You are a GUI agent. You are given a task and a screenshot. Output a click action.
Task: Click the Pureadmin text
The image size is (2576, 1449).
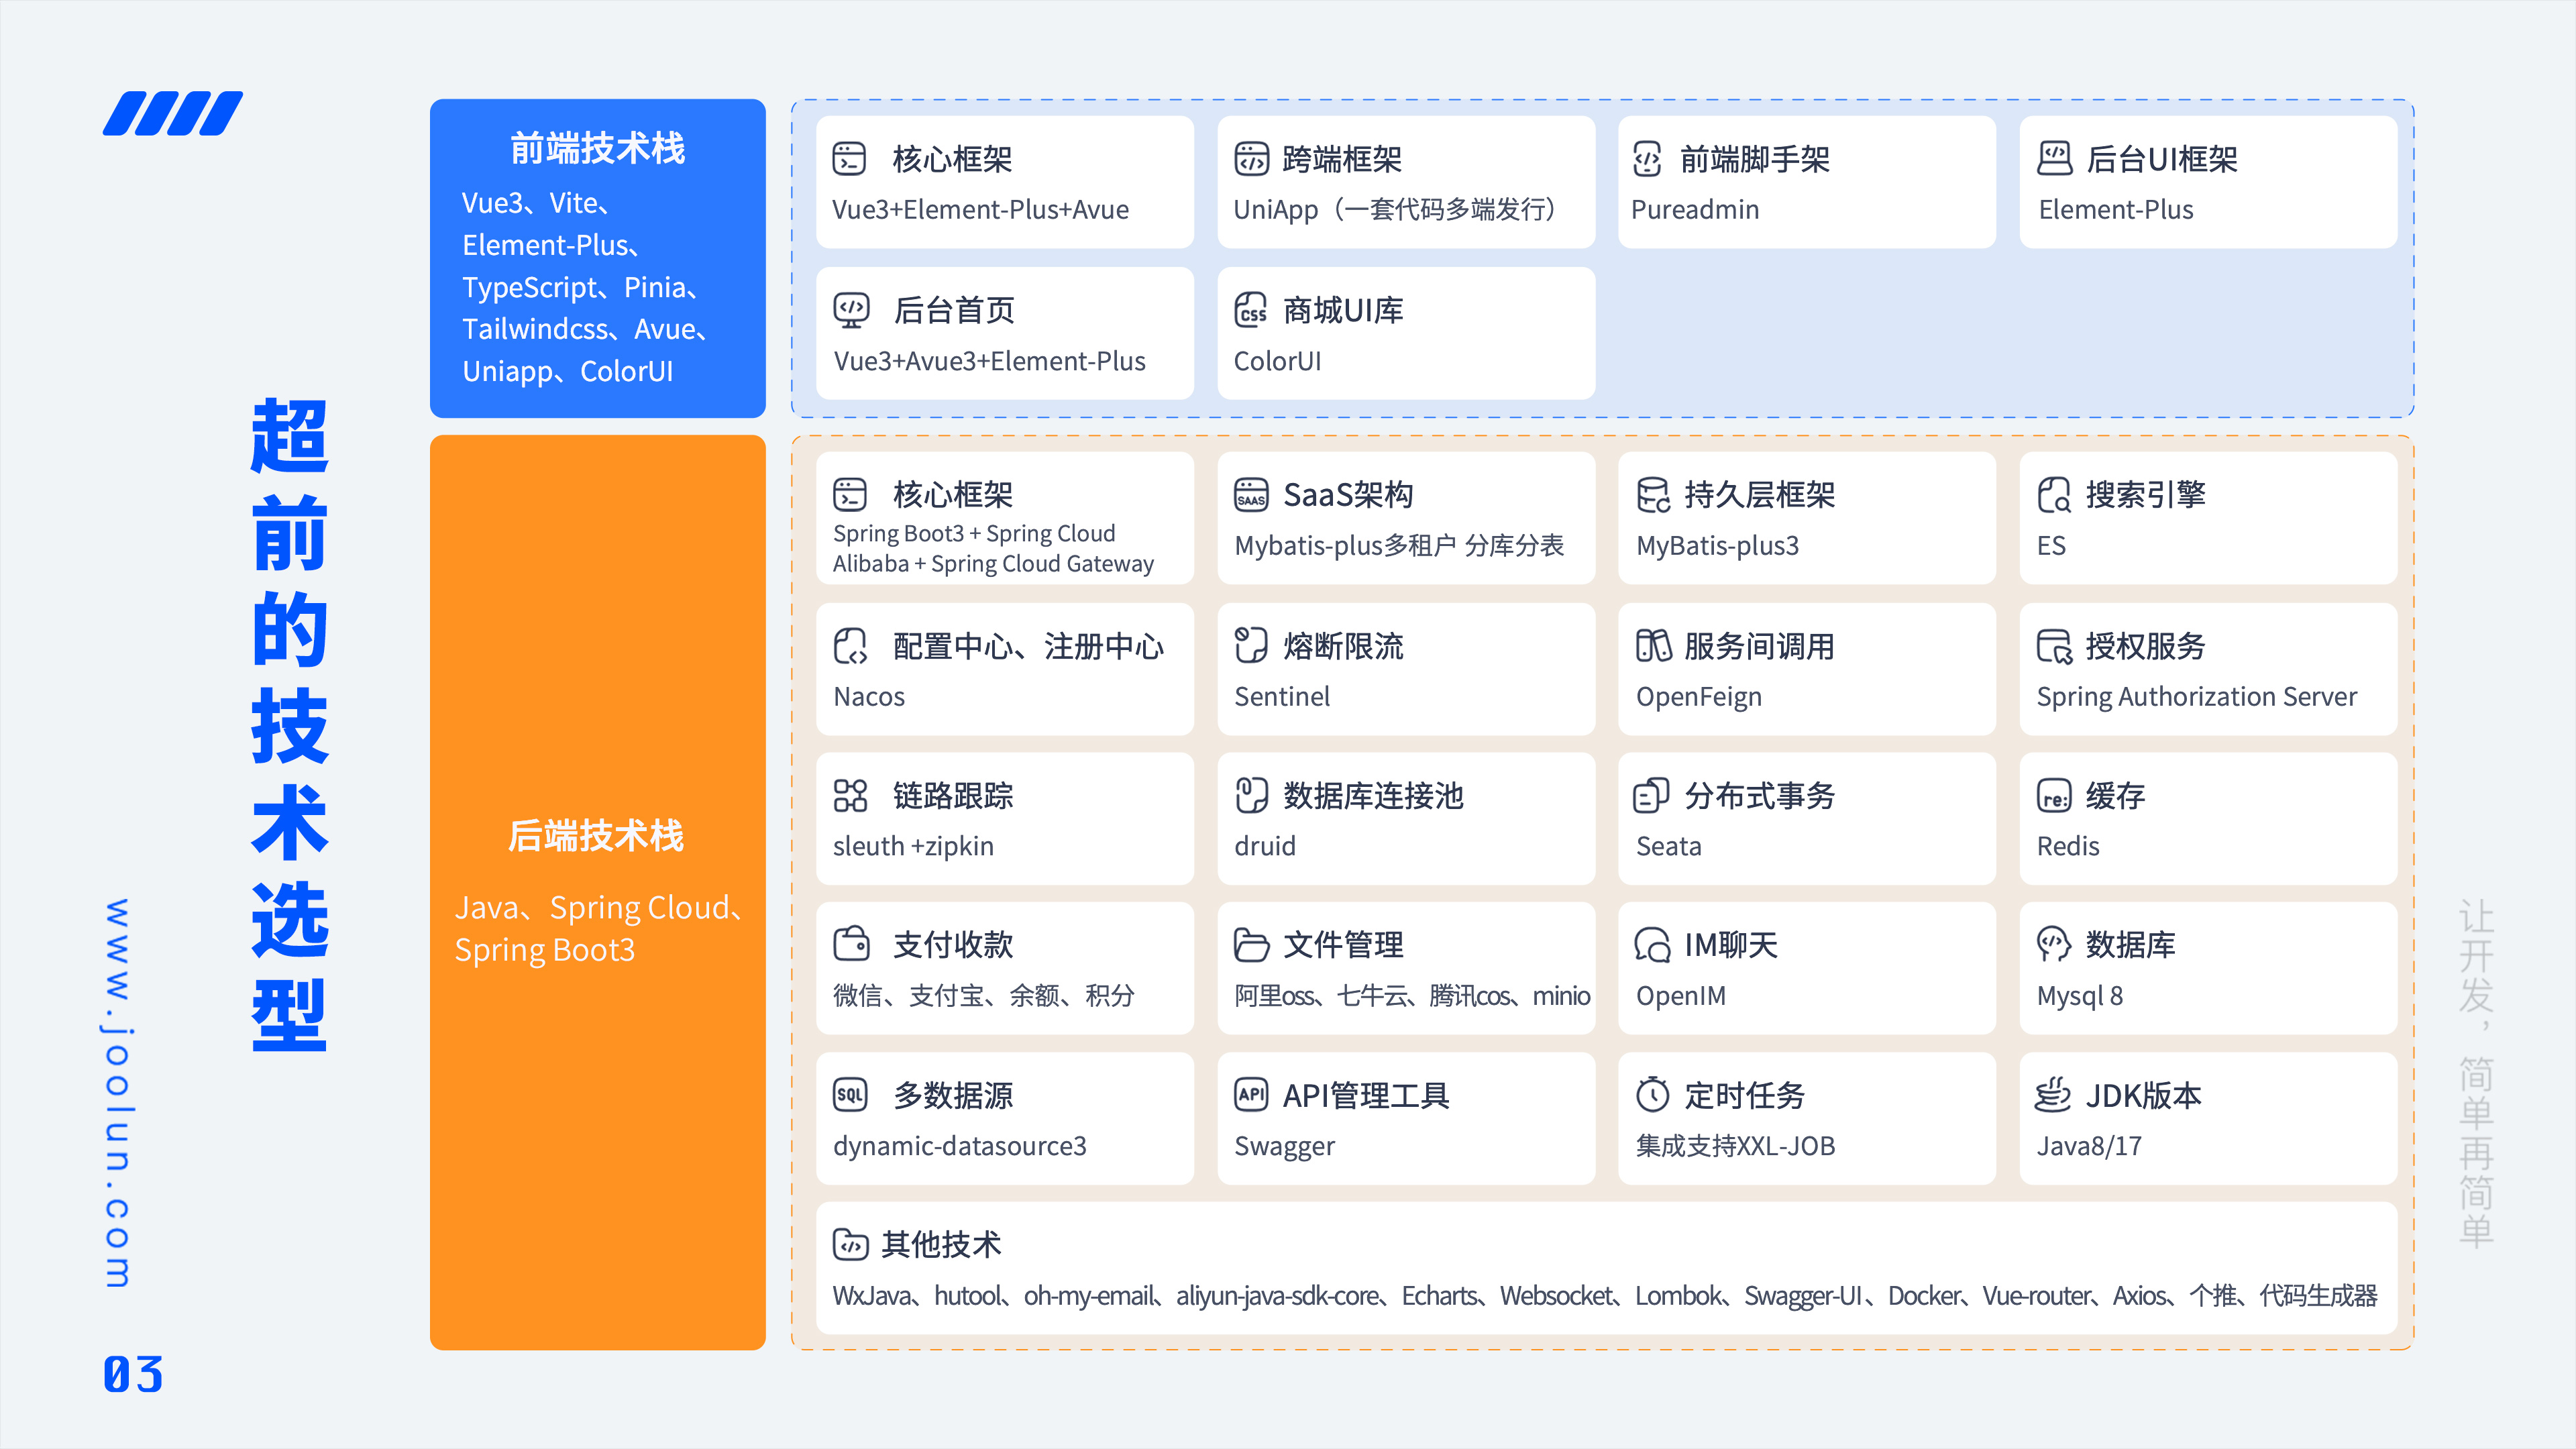click(x=1695, y=210)
